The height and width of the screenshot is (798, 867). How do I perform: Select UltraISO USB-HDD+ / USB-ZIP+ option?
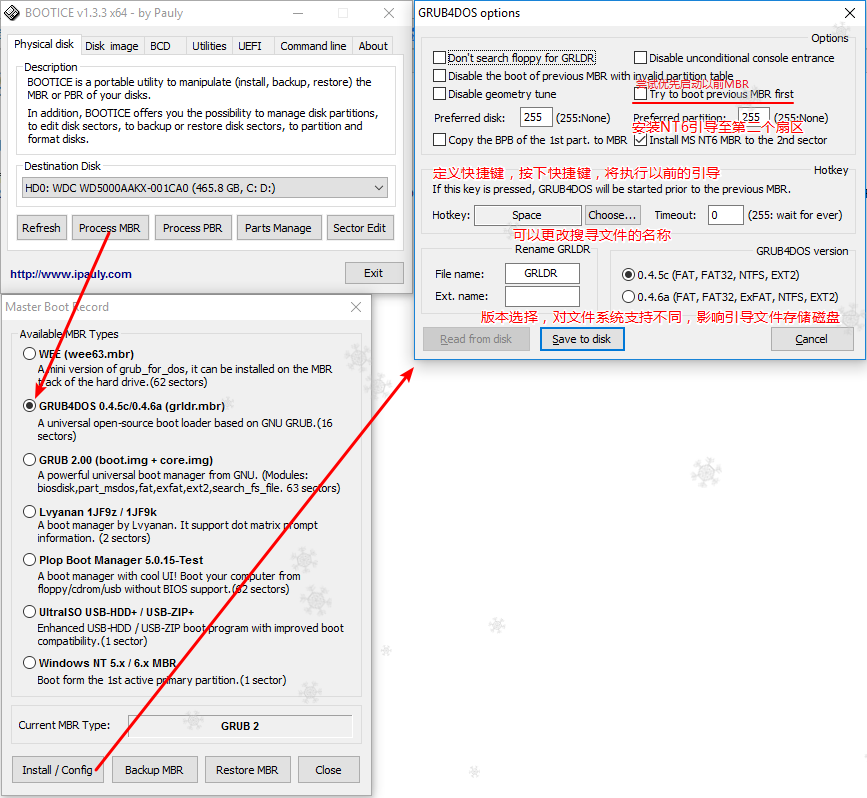click(x=108, y=612)
